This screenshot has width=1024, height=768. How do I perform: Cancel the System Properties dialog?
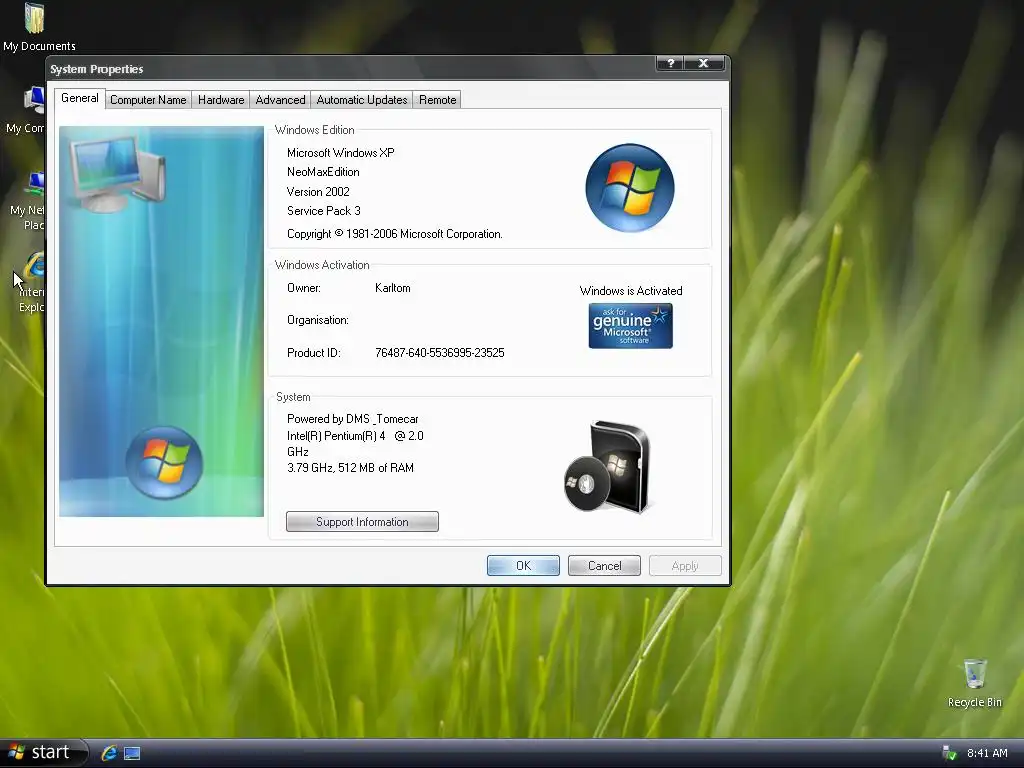tap(604, 566)
